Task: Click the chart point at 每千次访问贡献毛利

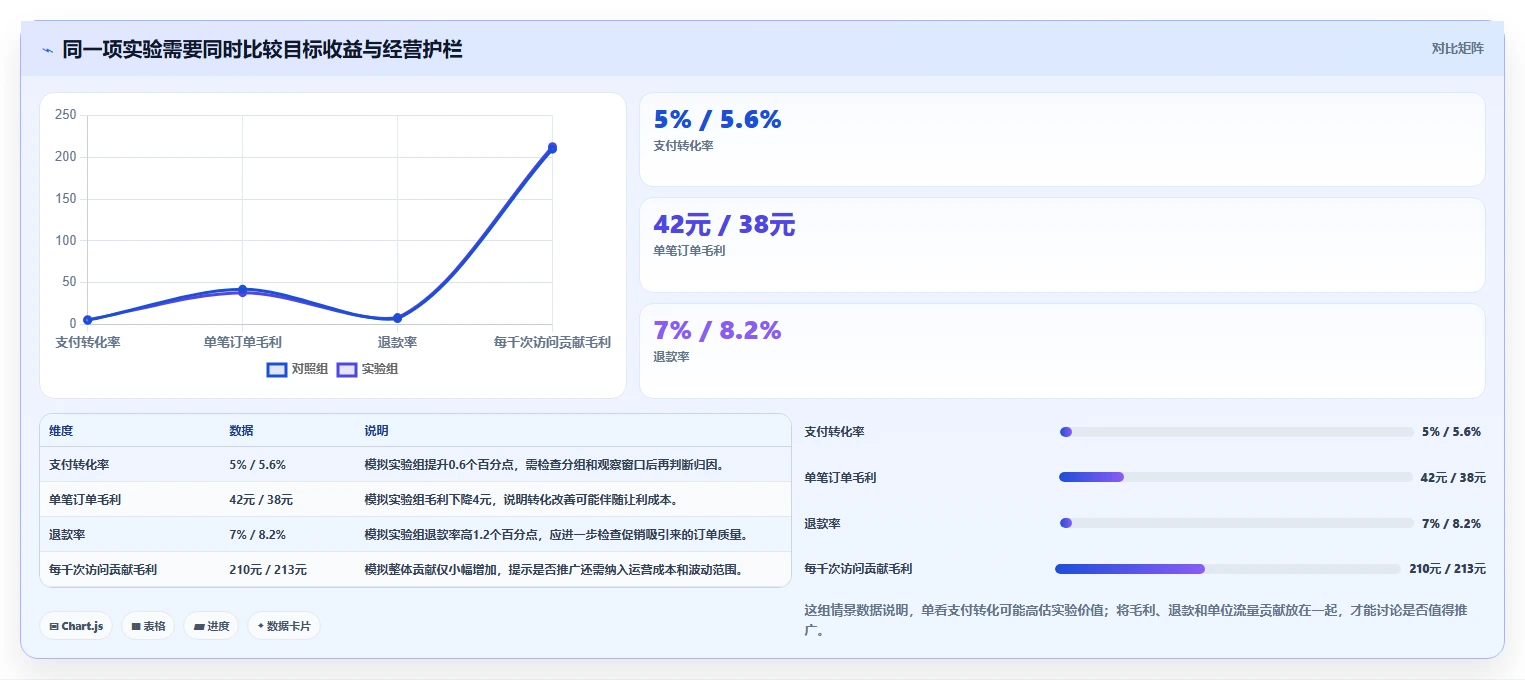Action: point(552,147)
